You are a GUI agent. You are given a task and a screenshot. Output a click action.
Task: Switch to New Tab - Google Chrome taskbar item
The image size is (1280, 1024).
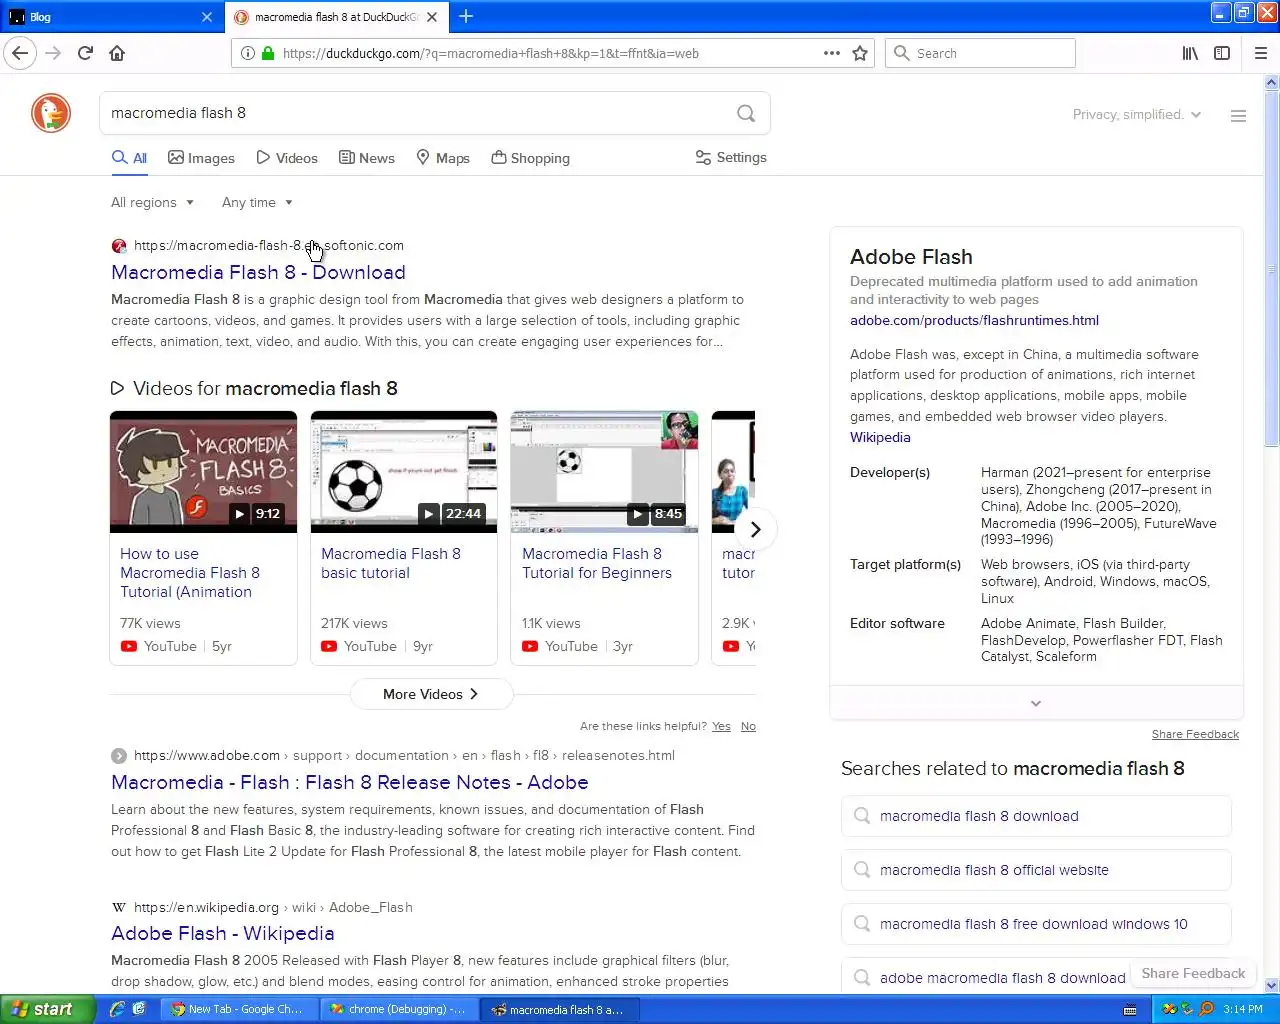[x=240, y=1009]
